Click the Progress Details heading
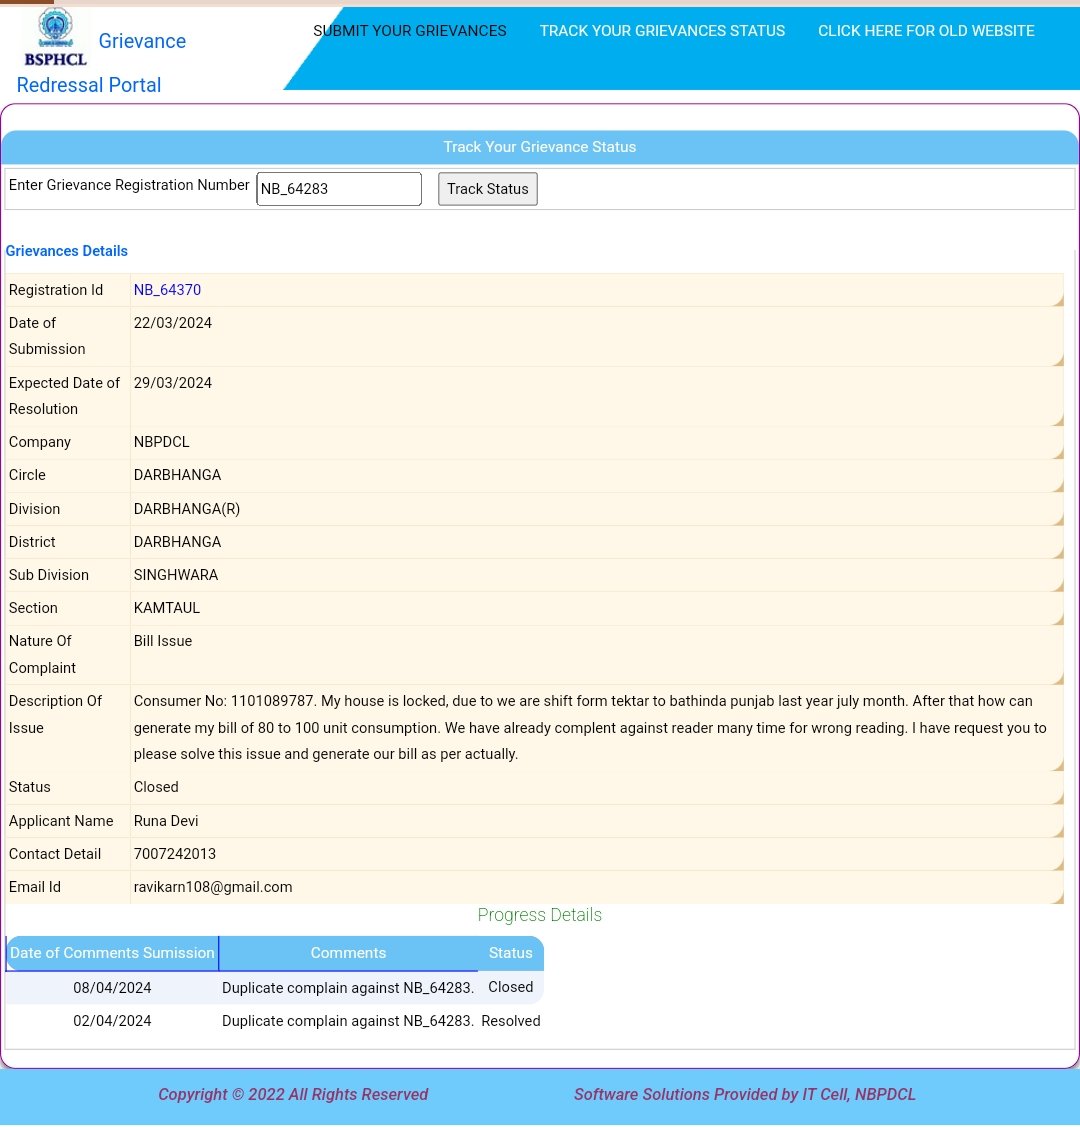Image resolution: width=1080 pixels, height=1128 pixels. click(540, 915)
